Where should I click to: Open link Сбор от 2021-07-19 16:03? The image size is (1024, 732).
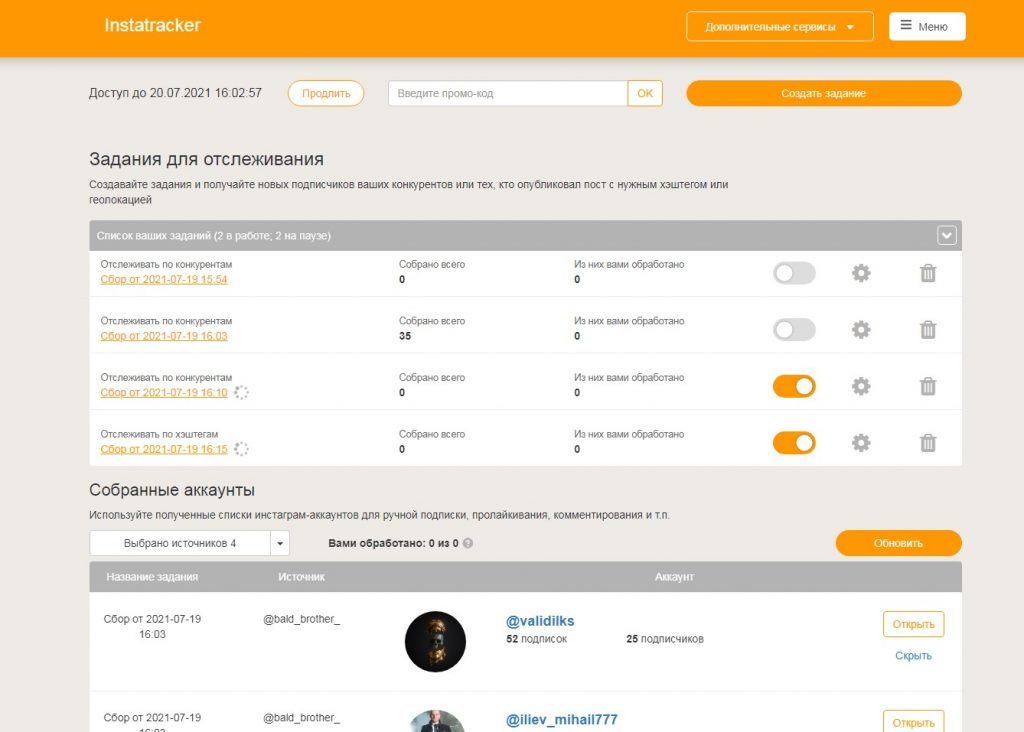click(164, 336)
